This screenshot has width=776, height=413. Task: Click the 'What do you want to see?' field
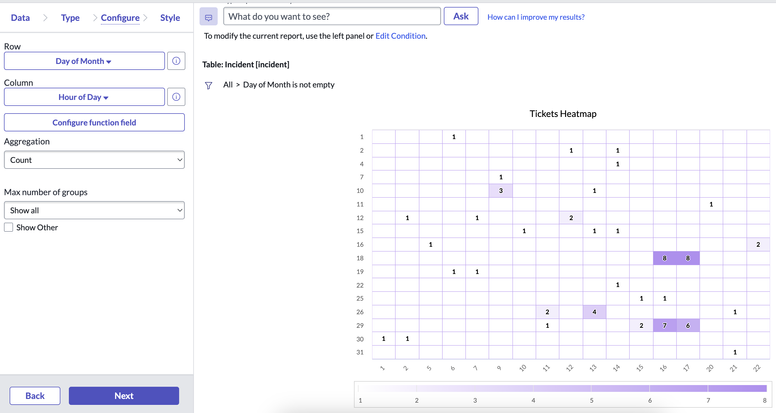click(331, 17)
